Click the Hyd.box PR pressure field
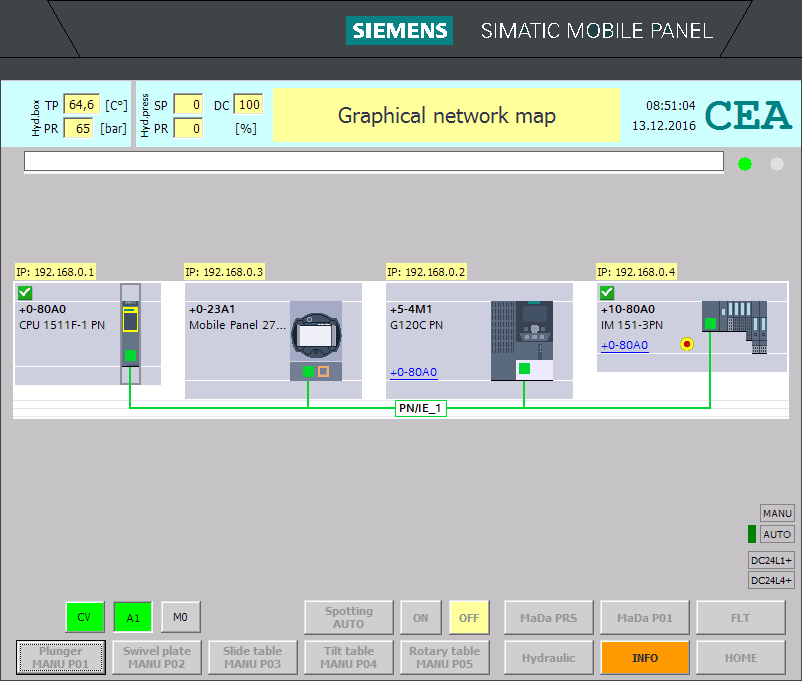Viewport: 802px width, 681px height. point(78,128)
